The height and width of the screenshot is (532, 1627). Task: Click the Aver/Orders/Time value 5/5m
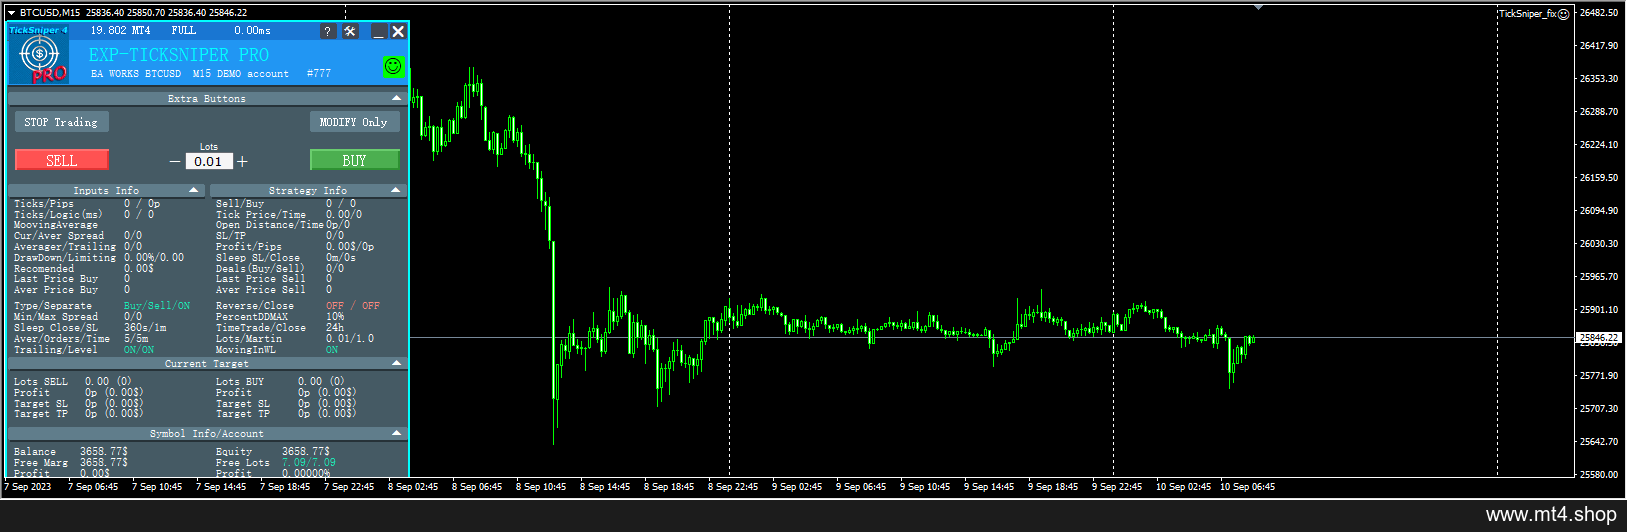pos(136,339)
